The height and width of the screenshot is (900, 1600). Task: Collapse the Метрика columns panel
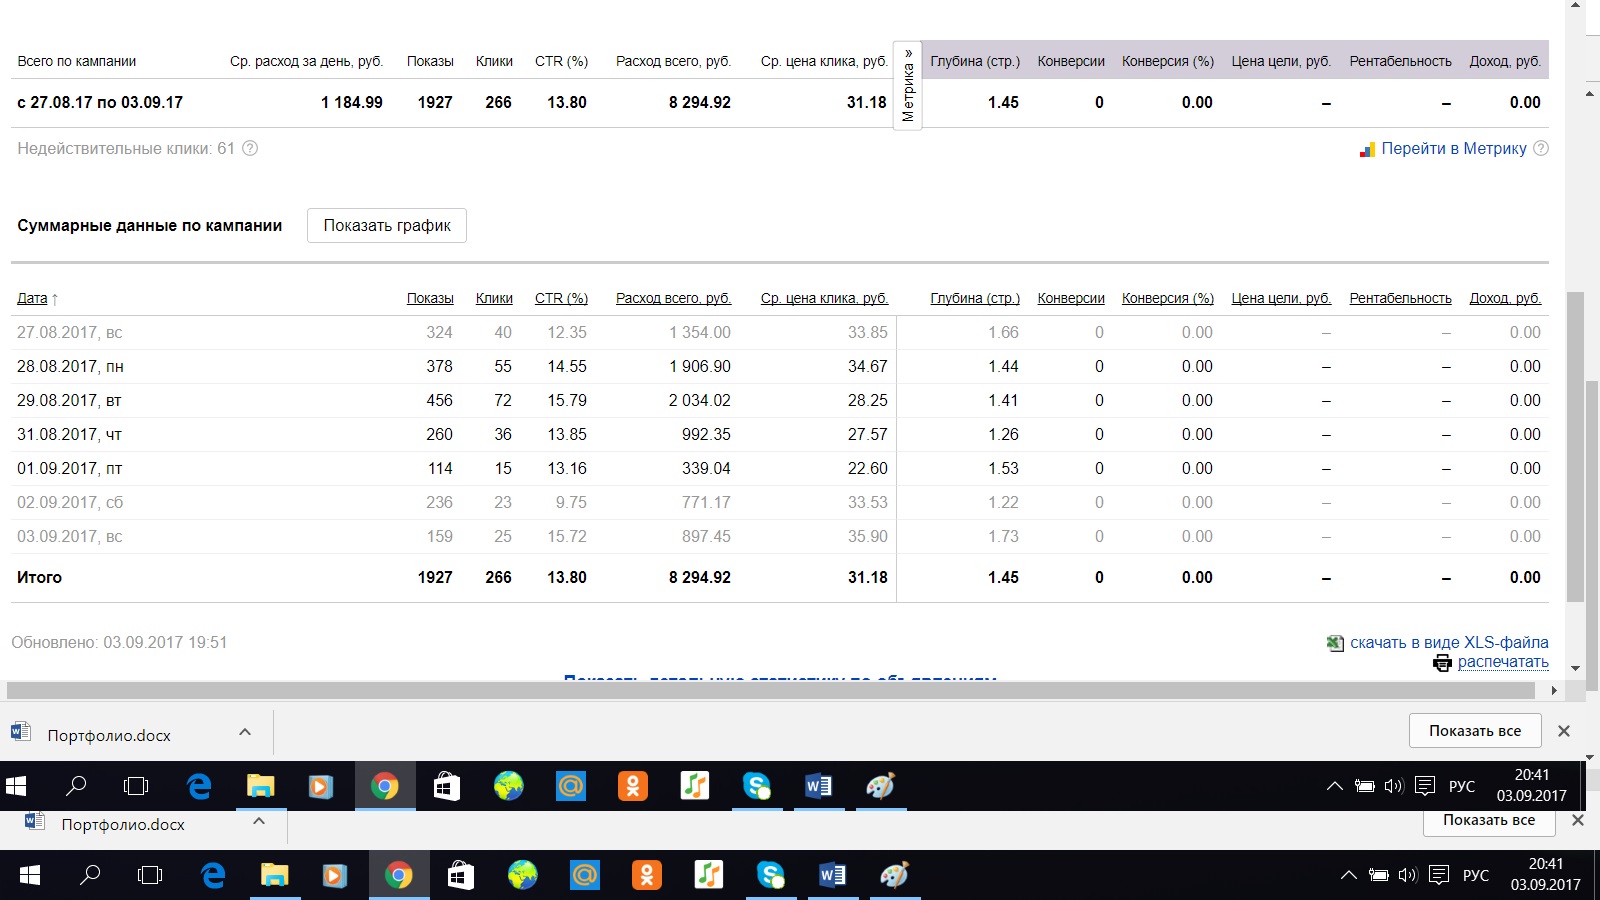908,85
